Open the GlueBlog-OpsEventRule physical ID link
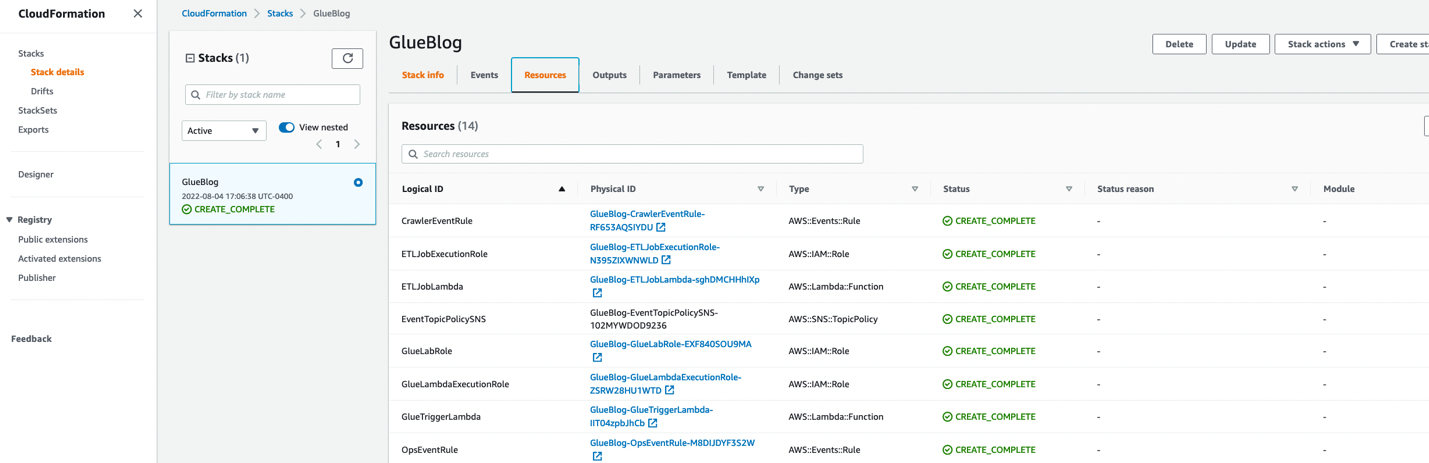 click(672, 443)
